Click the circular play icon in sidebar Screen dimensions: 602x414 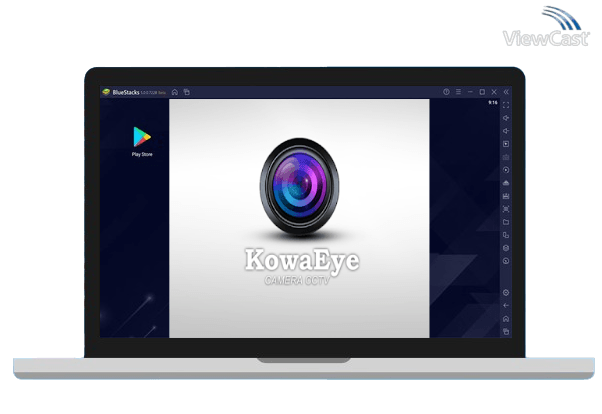[506, 170]
